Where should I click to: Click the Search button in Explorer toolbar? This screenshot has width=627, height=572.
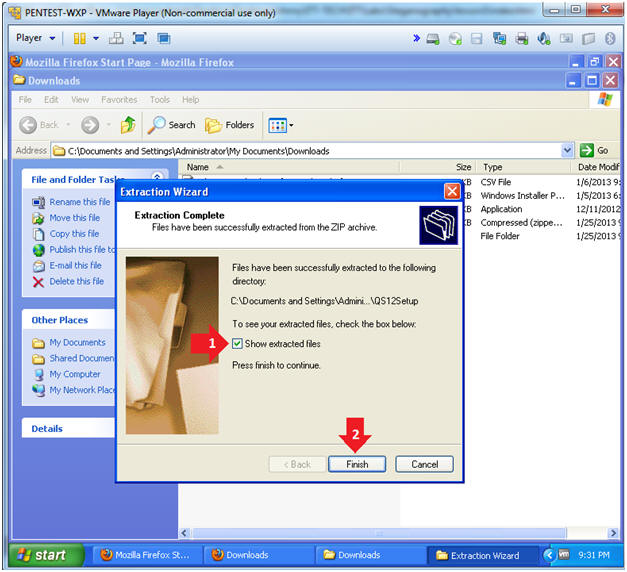(x=171, y=125)
